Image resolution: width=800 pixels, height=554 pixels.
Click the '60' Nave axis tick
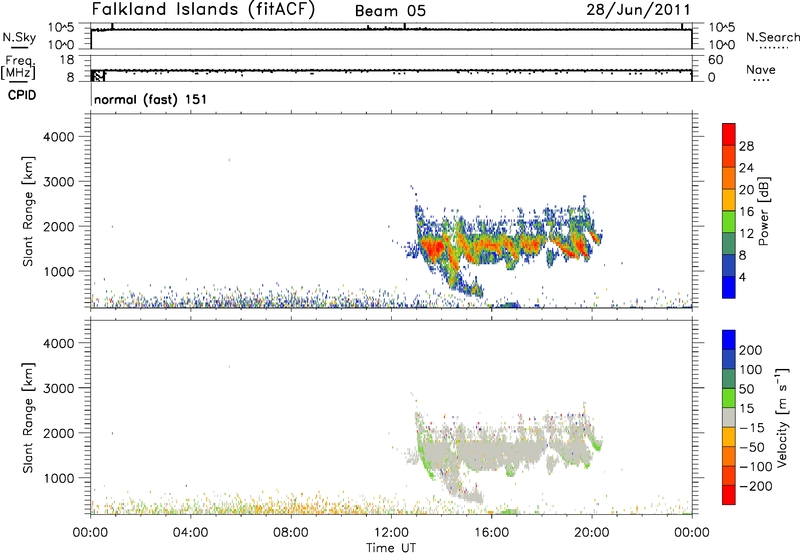[x=716, y=60]
